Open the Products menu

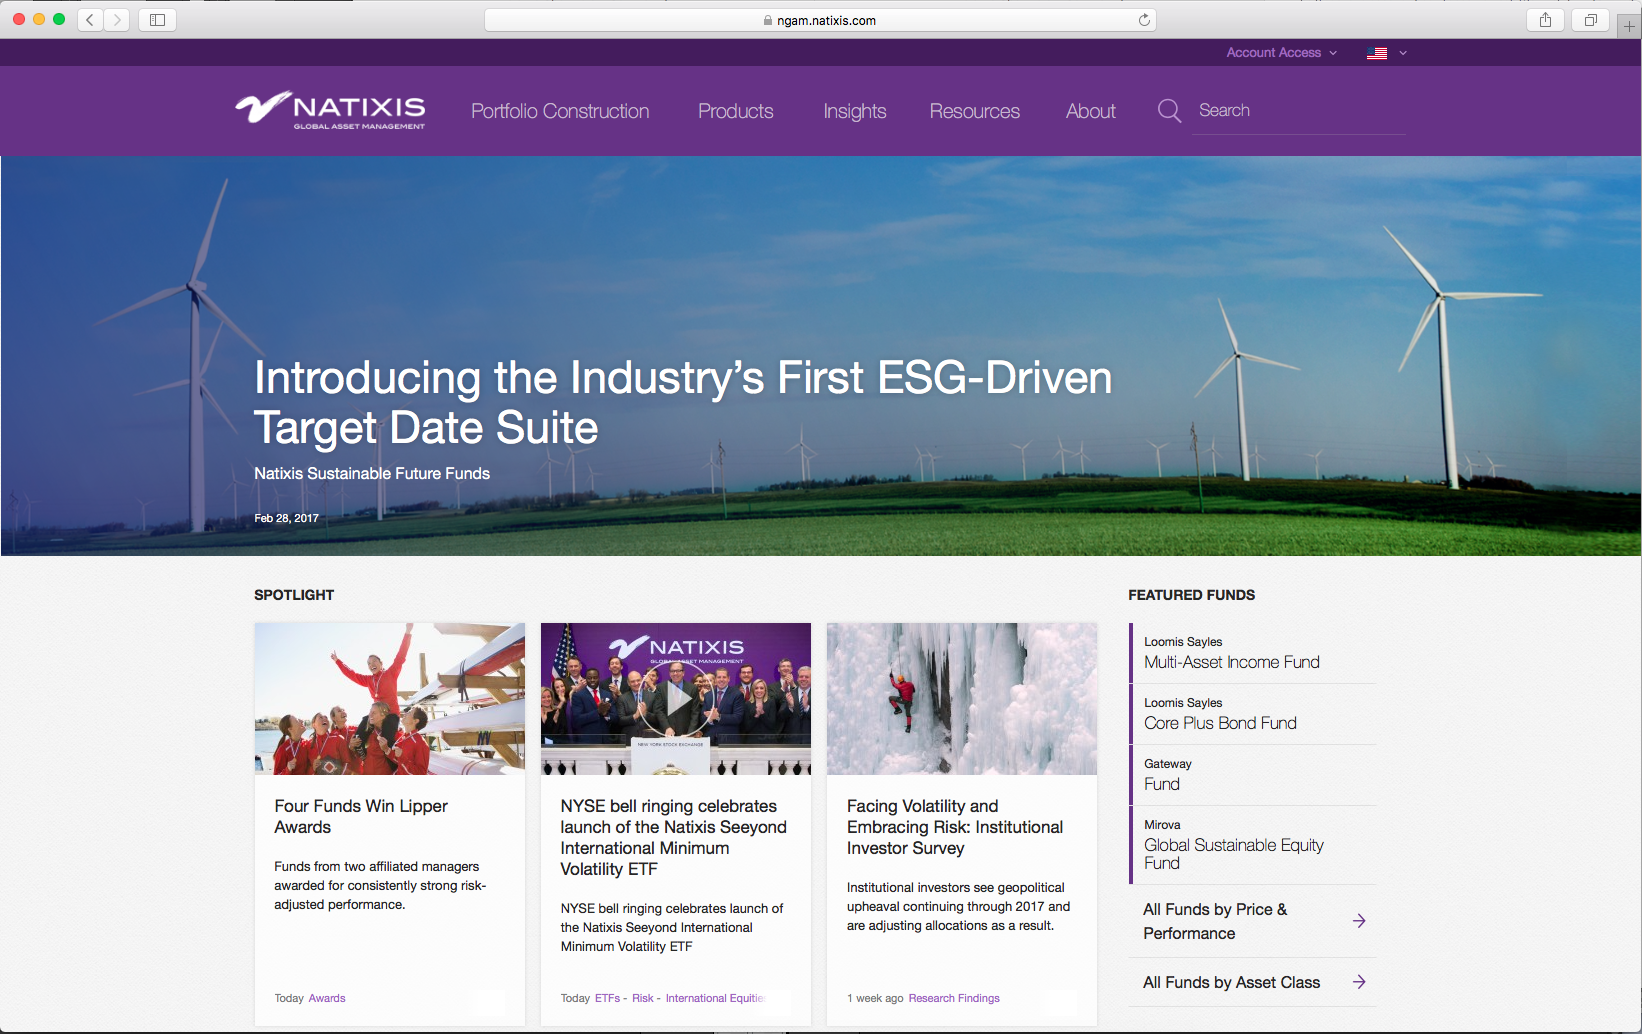(x=736, y=111)
